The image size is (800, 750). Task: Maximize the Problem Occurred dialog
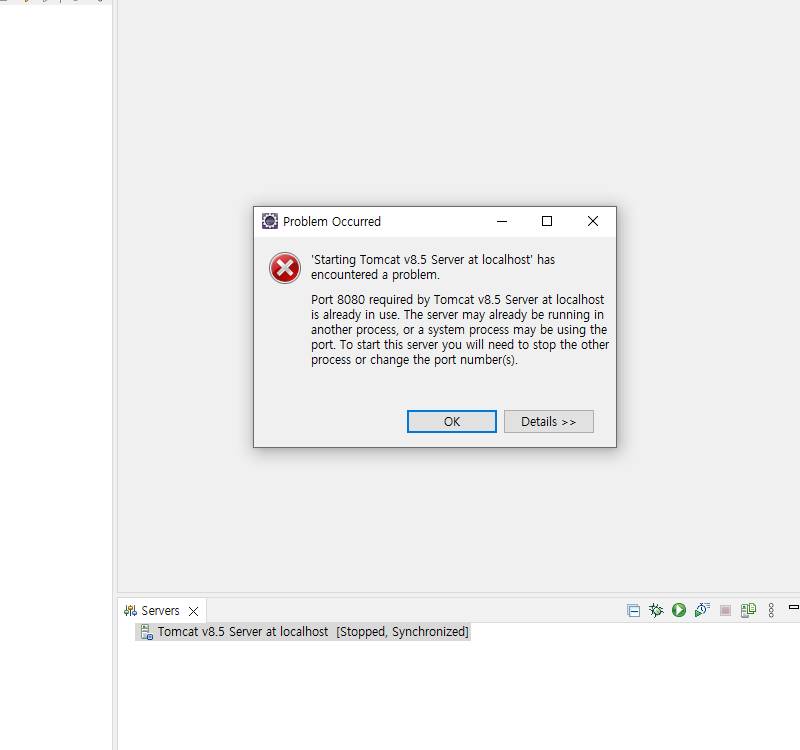tap(547, 221)
